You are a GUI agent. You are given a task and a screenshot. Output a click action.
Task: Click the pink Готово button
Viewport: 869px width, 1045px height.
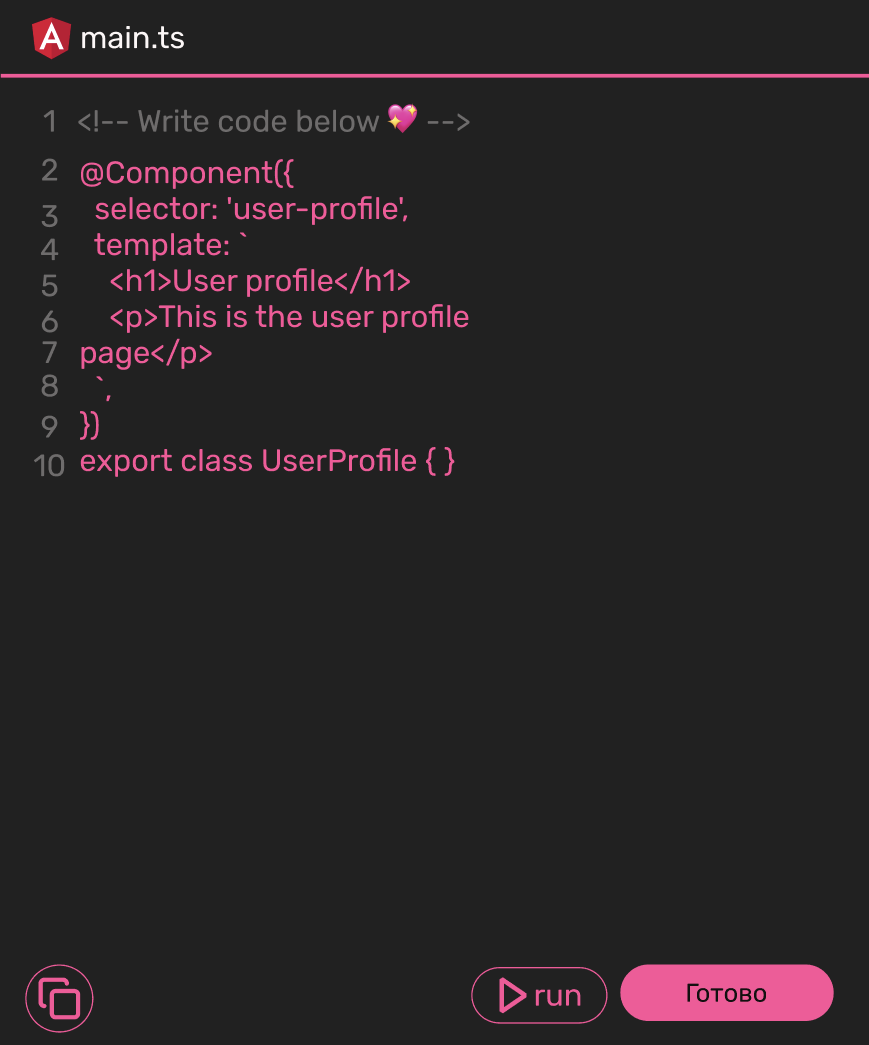tap(726, 993)
